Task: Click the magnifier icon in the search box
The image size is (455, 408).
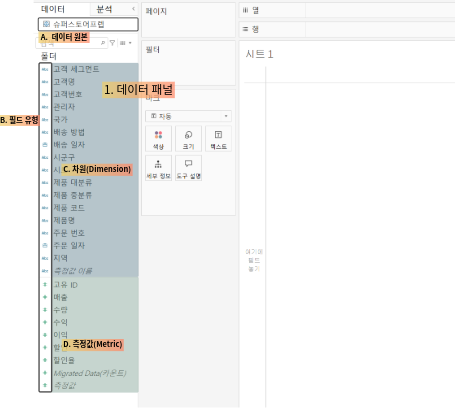Action: click(103, 43)
